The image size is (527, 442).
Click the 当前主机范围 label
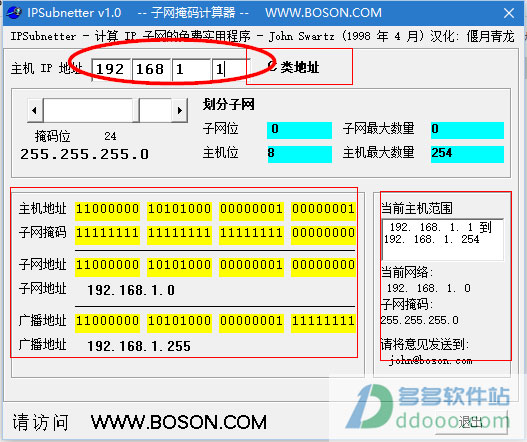coord(417,208)
